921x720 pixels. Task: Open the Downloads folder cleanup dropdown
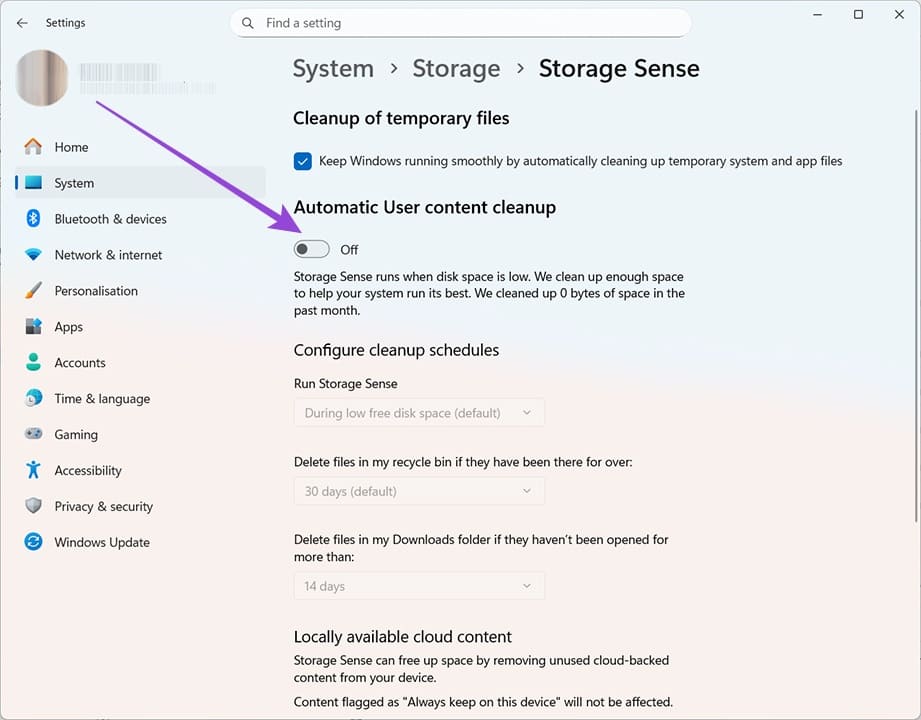(x=418, y=585)
